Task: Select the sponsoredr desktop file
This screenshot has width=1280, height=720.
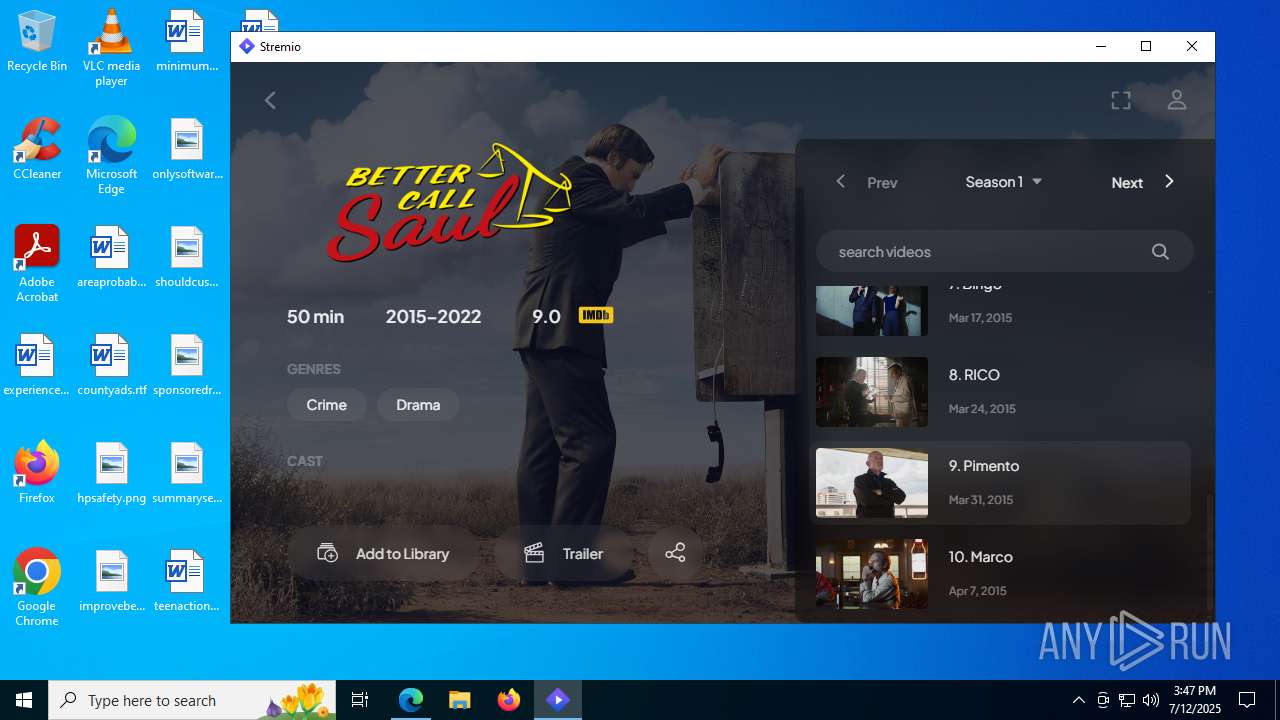Action: (186, 364)
